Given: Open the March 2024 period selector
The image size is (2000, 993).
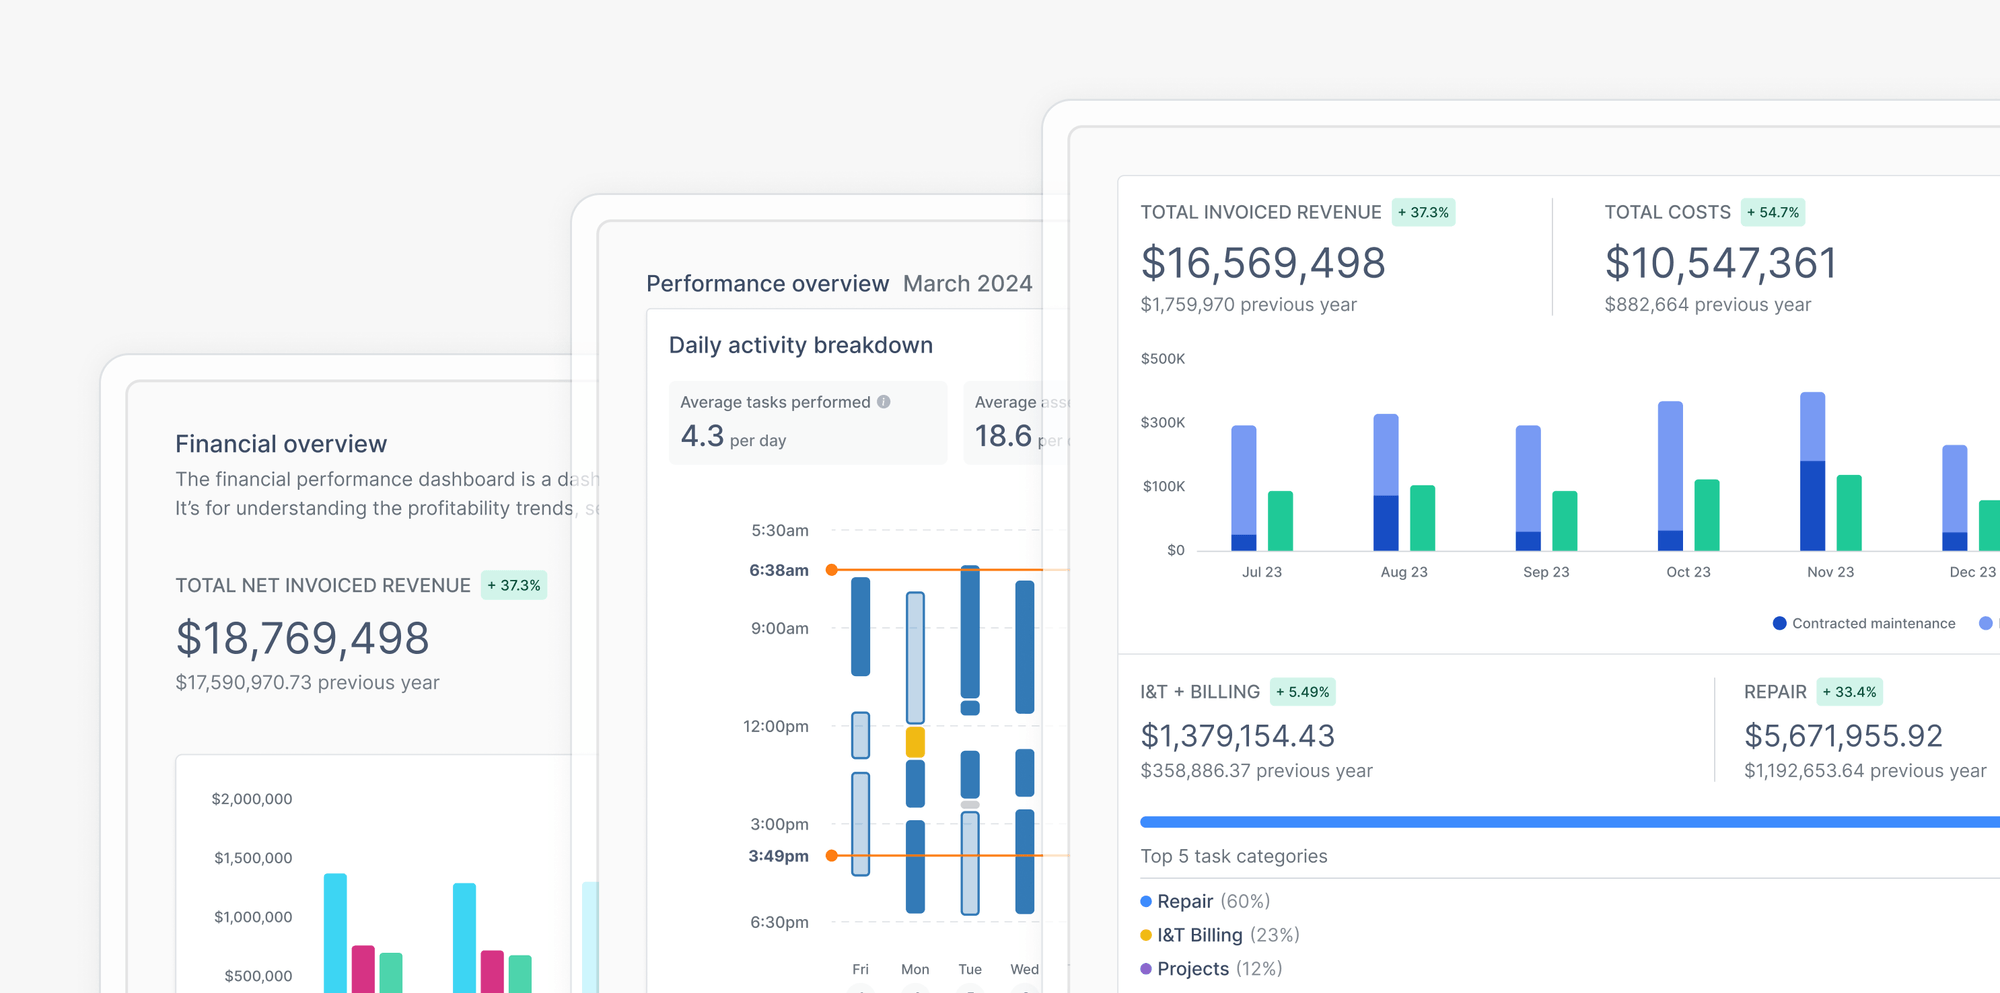Looking at the screenshot, I should tap(967, 283).
